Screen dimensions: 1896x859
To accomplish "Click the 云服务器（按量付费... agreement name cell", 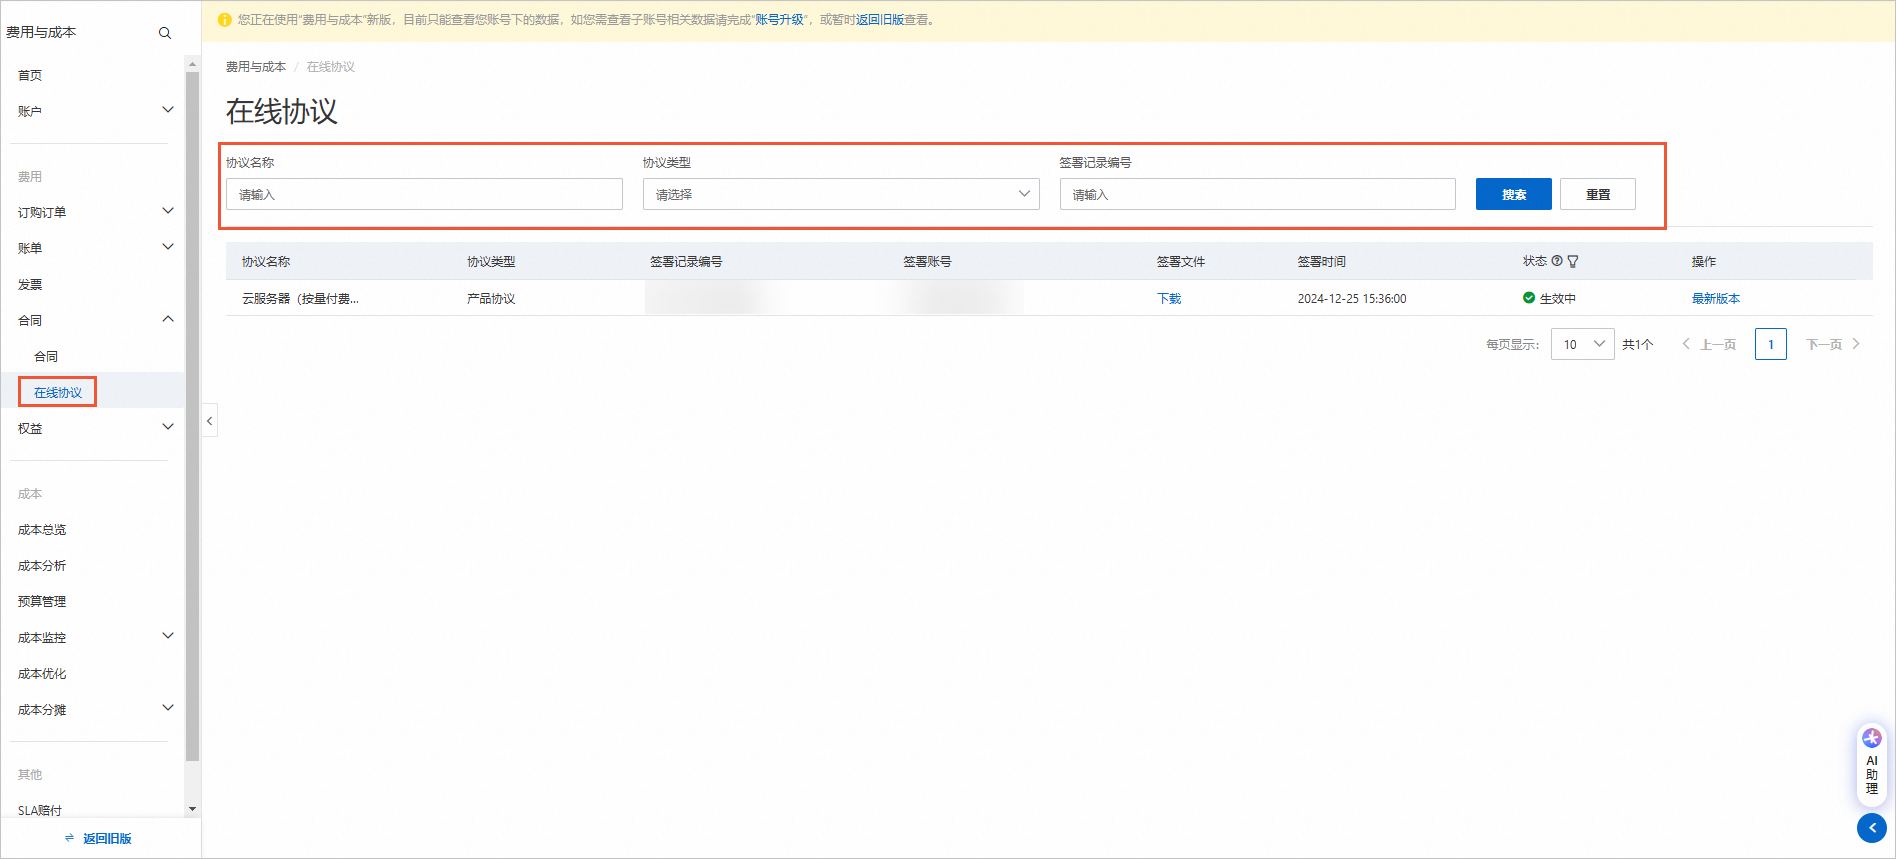I will (300, 299).
